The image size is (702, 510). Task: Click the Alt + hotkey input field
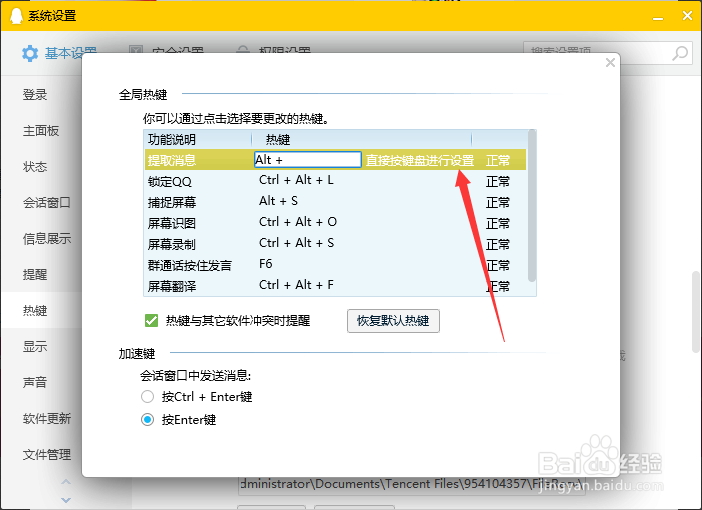tap(308, 160)
